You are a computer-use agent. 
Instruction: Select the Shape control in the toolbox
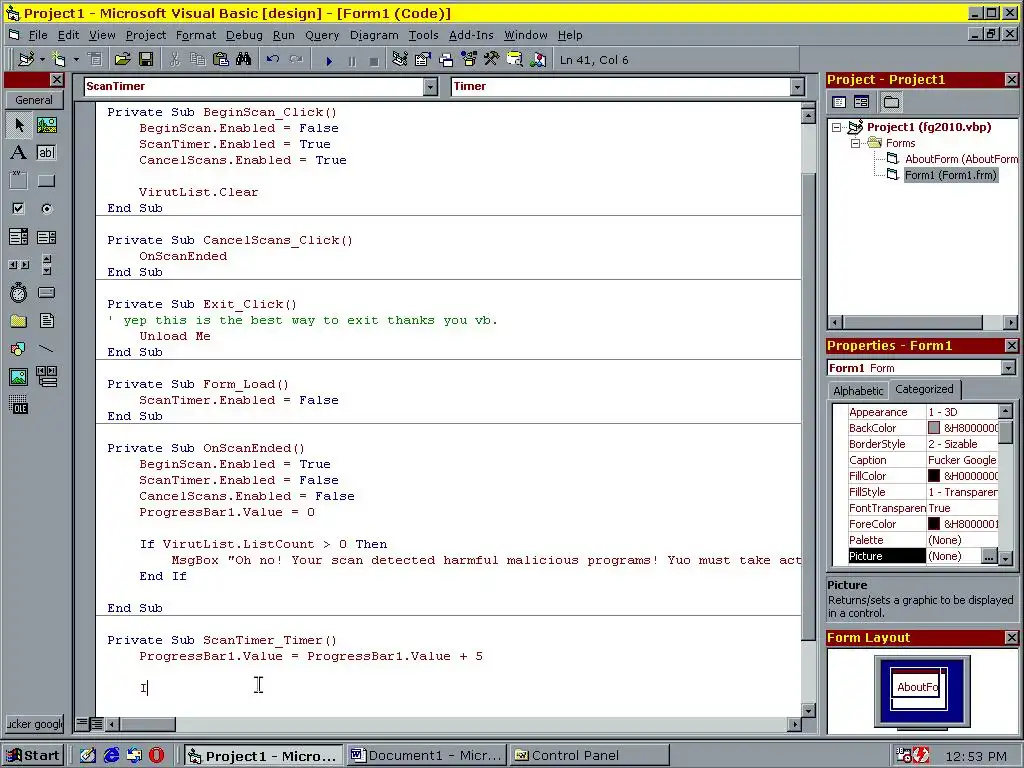click(19, 349)
